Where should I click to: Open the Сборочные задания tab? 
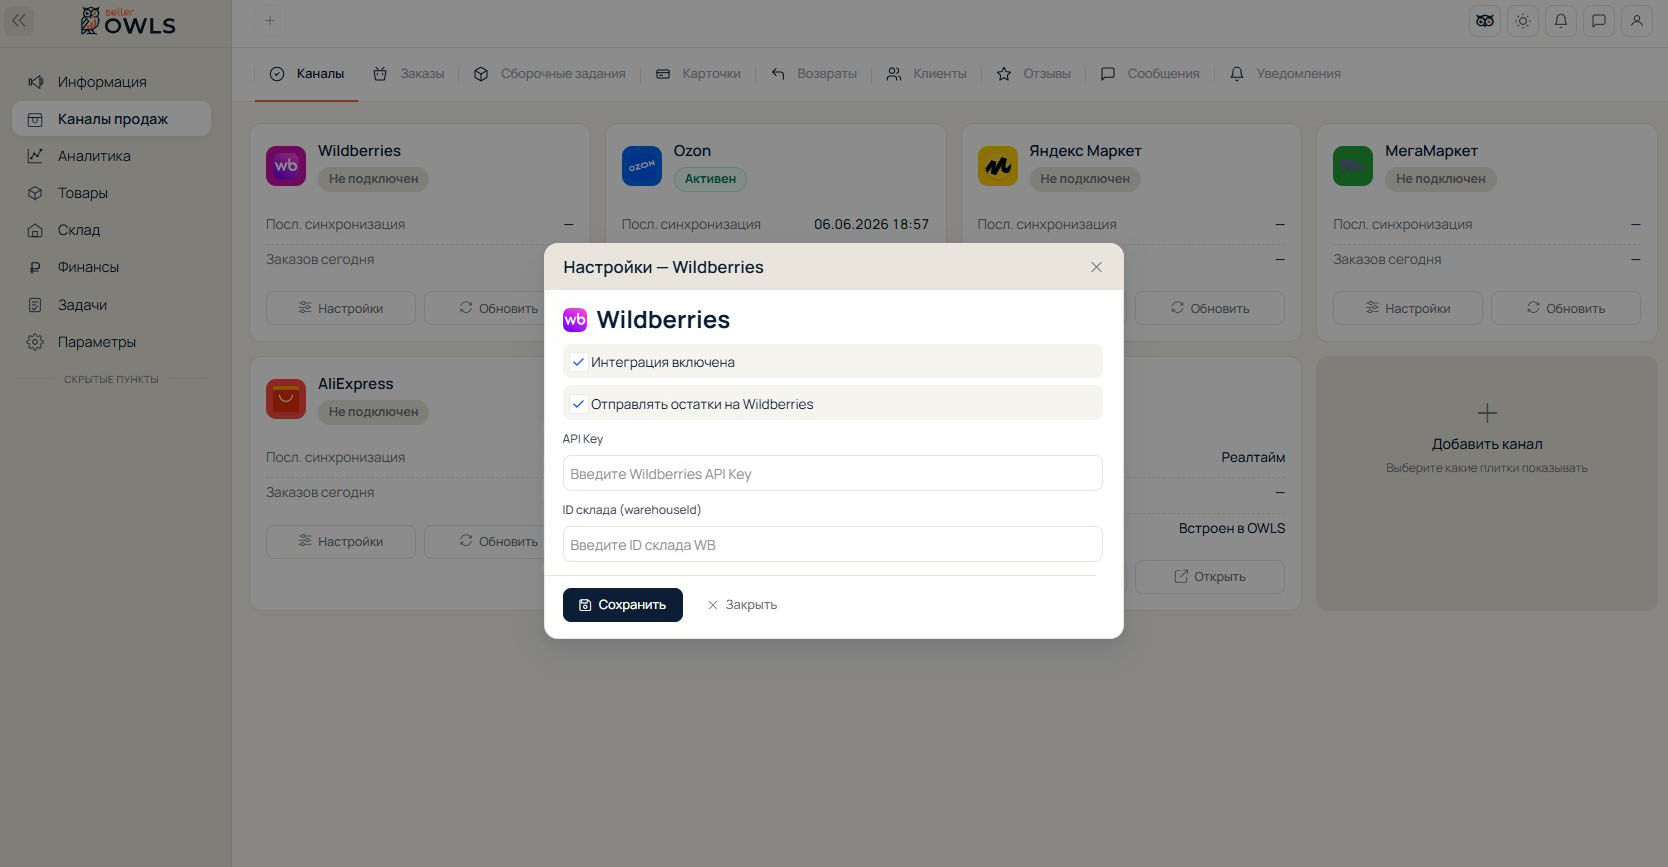point(550,74)
